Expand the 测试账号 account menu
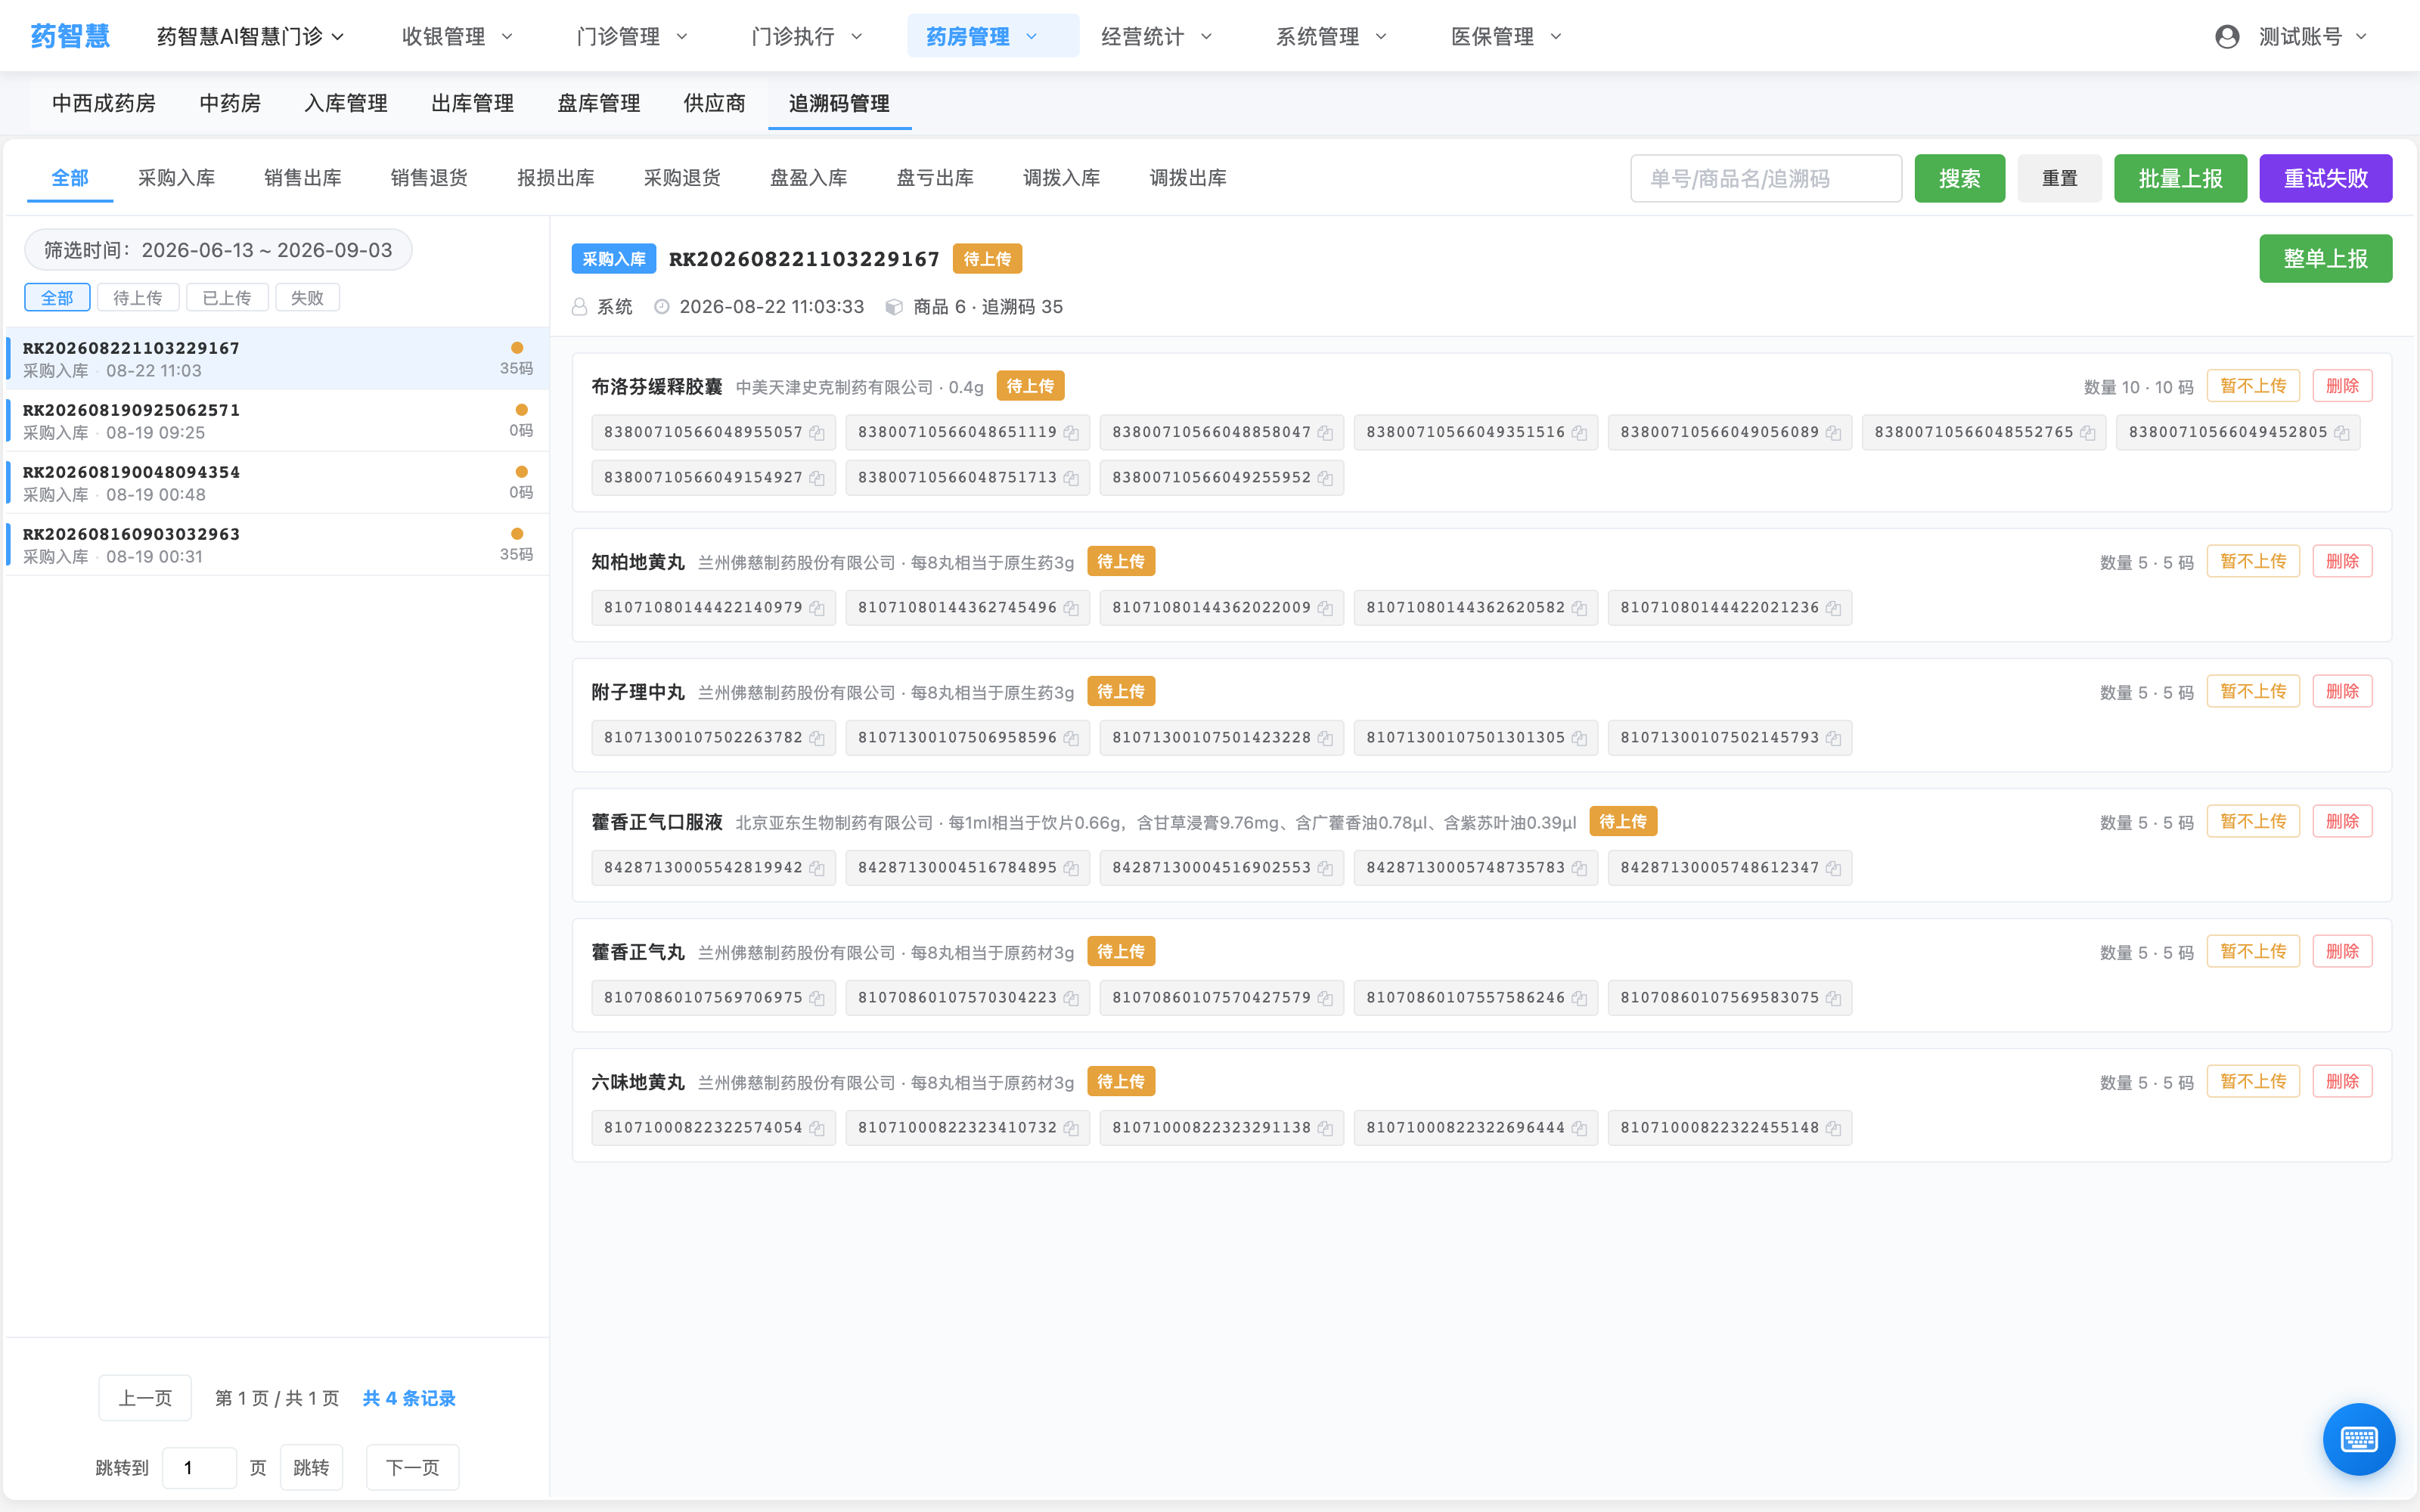Viewport: 2420px width, 1512px height. pos(2312,37)
